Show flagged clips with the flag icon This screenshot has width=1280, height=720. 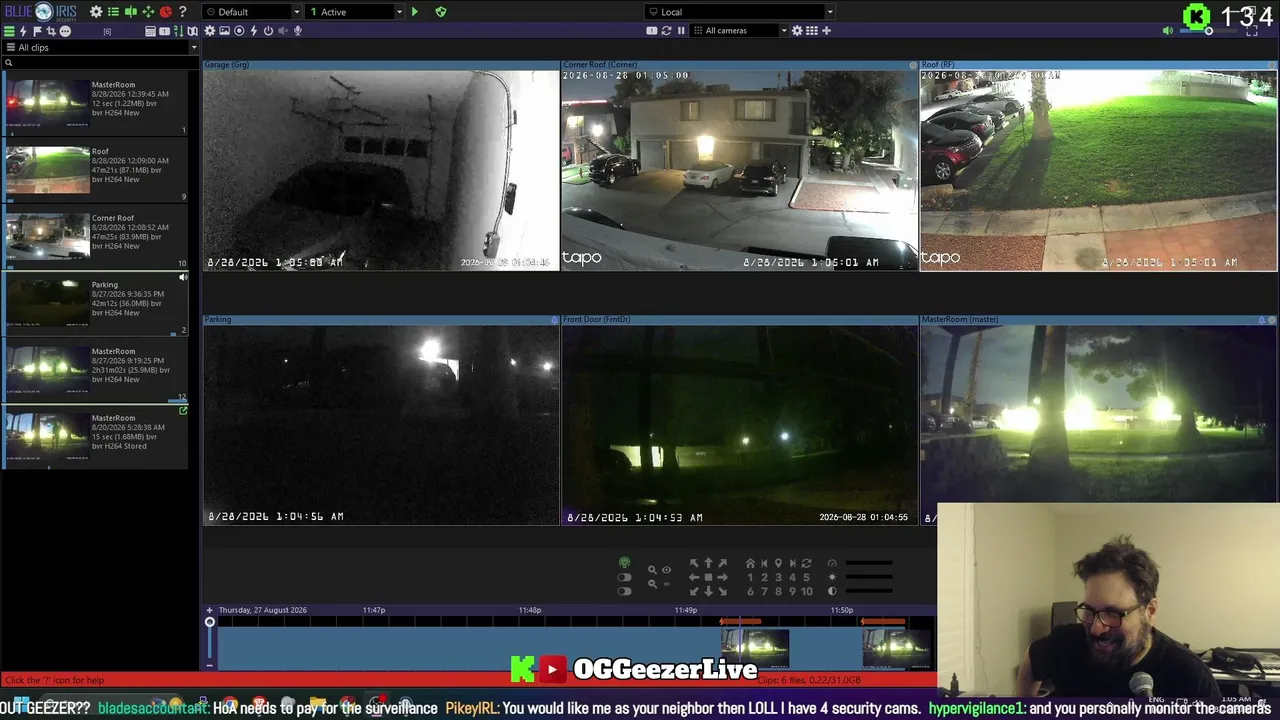pyautogui.click(x=37, y=31)
